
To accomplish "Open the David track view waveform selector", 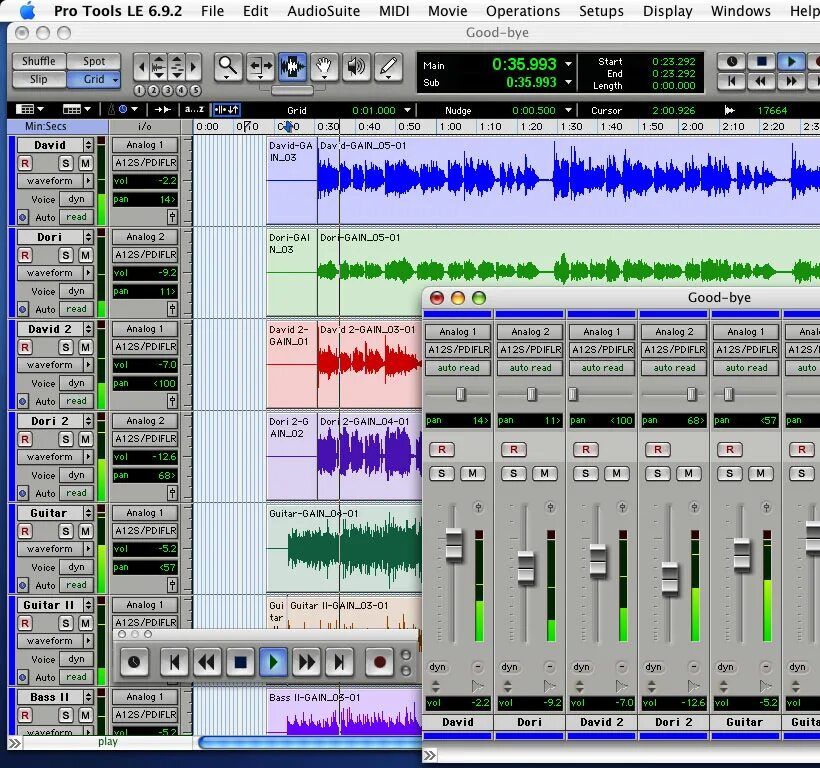I will pos(55,181).
